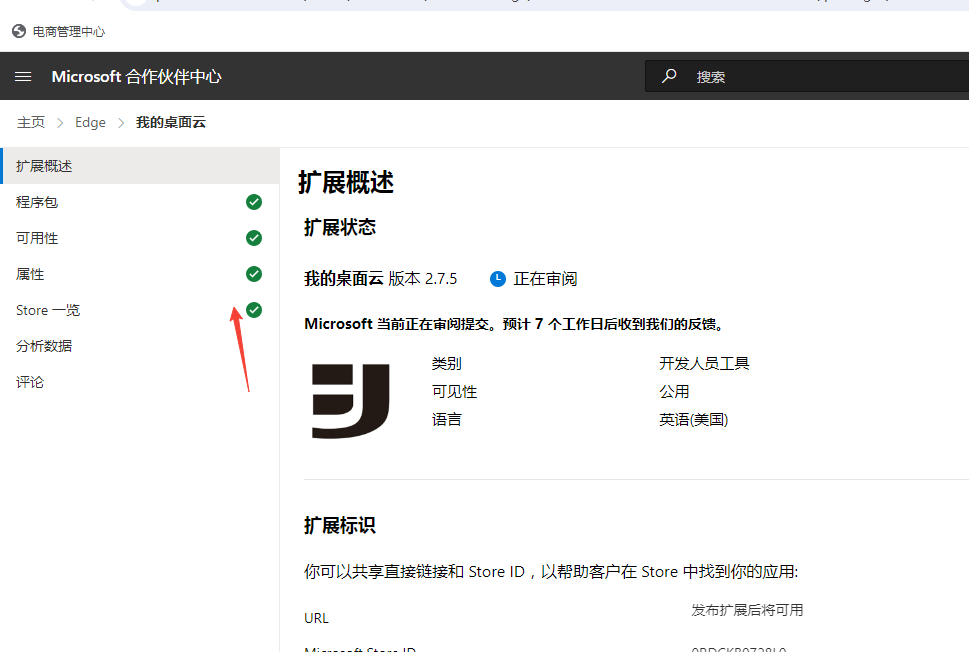Click the blue clock 正在审阅 status icon
969x652 pixels.
[x=498, y=279]
